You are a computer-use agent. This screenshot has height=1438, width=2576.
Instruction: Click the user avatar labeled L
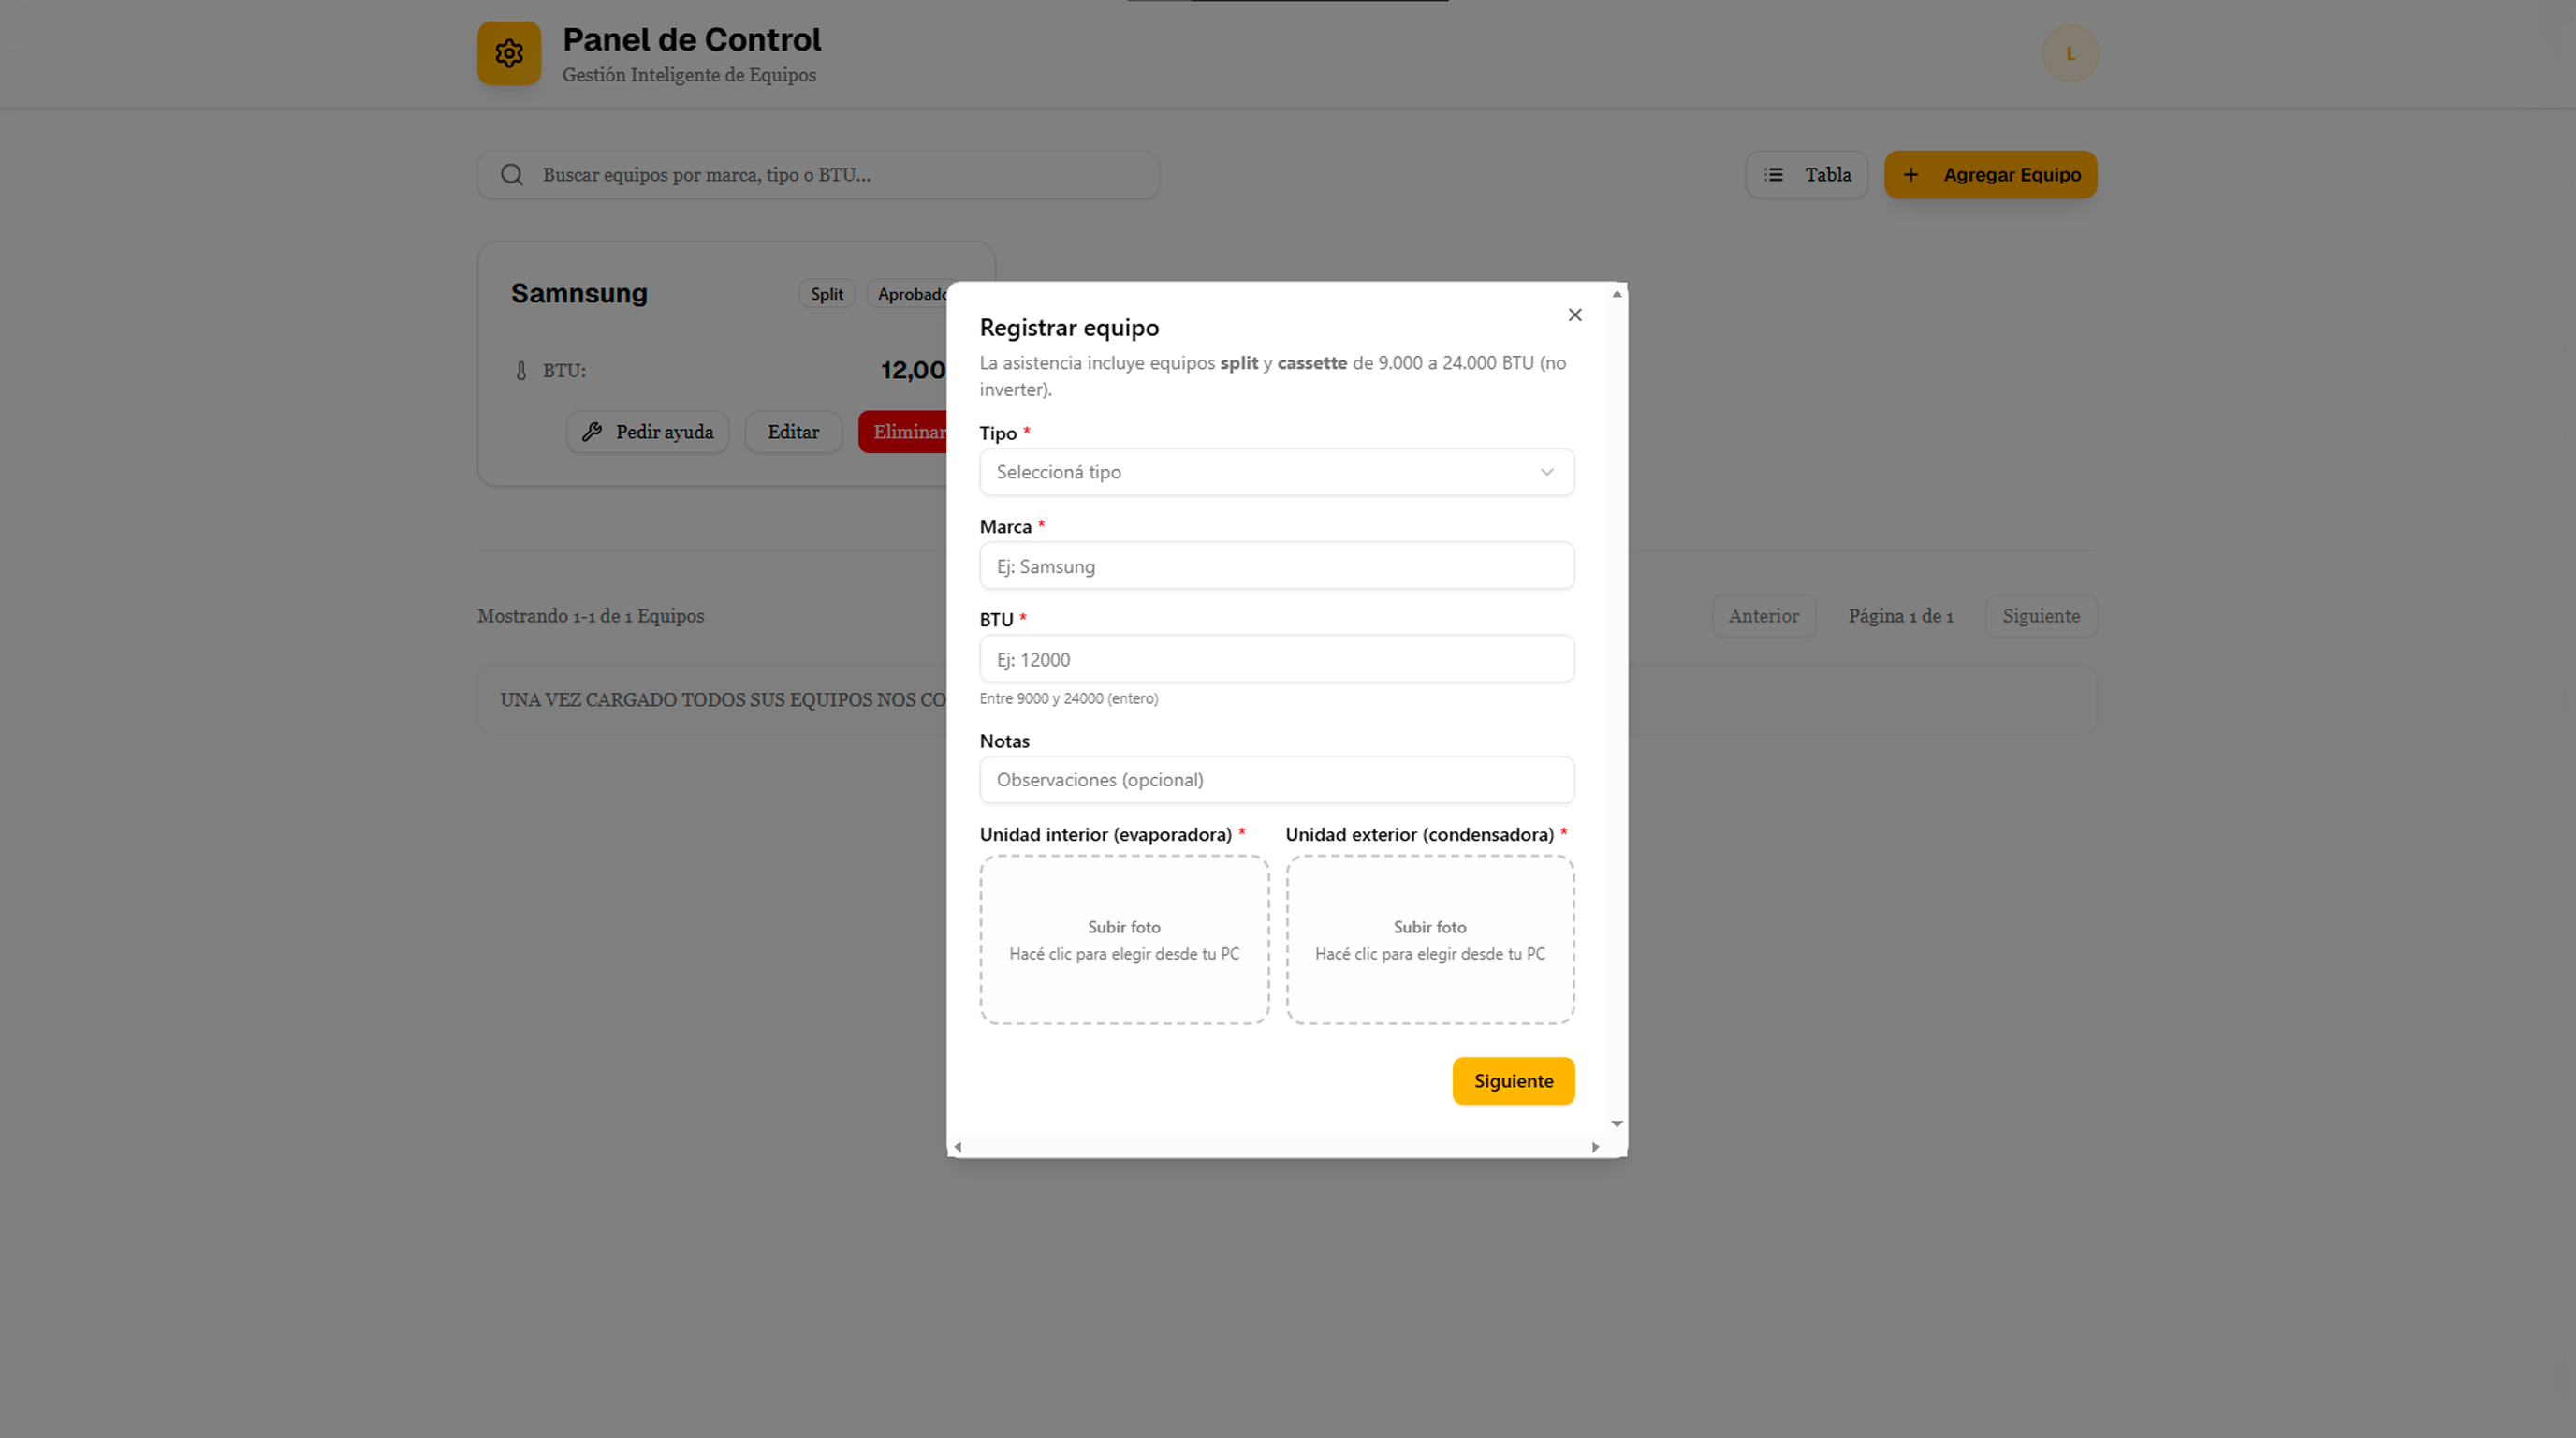pyautogui.click(x=2070, y=53)
